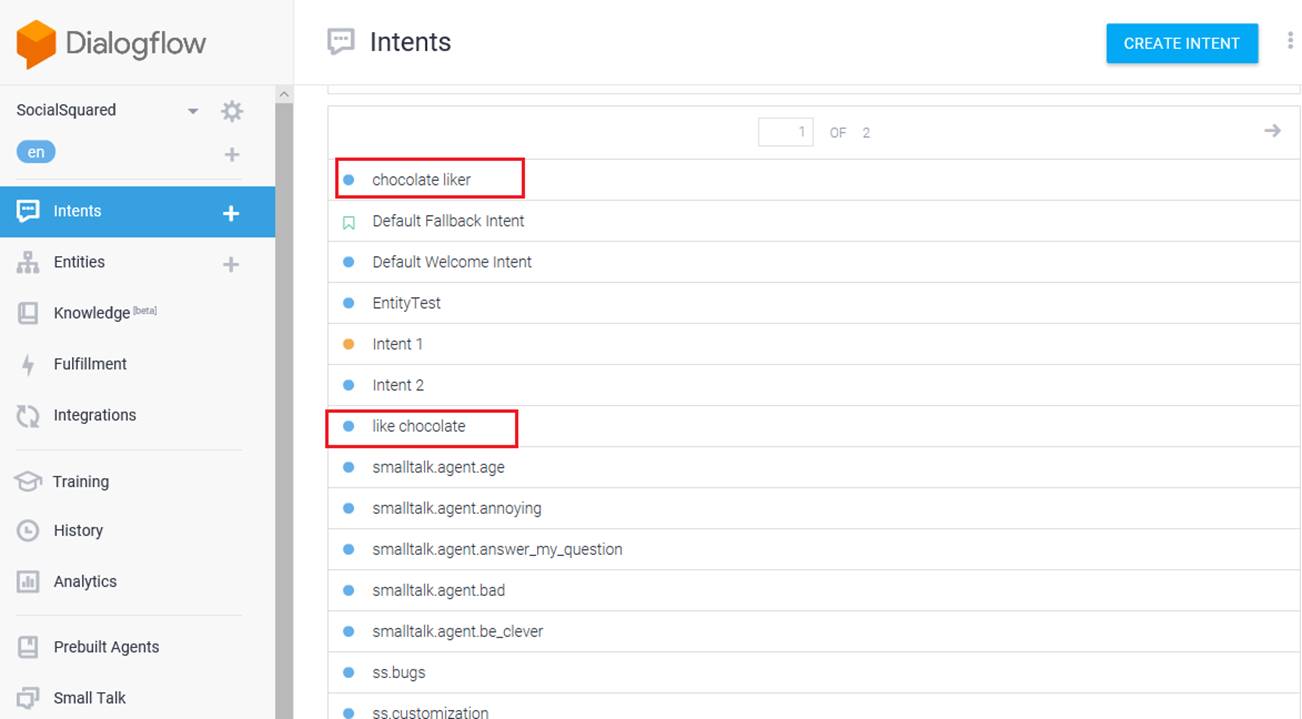Click the Create Intent button
Viewport: 1302px width, 719px height.
click(x=1181, y=43)
